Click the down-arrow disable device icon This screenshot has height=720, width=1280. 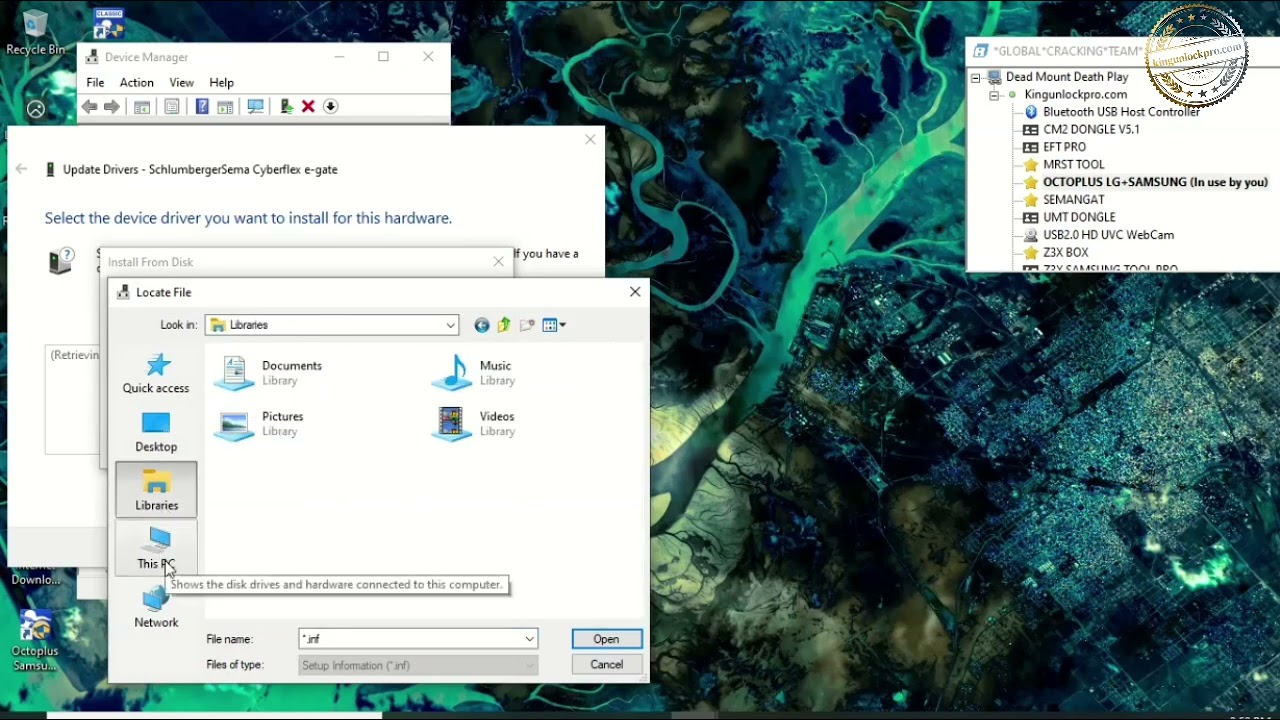click(x=330, y=107)
